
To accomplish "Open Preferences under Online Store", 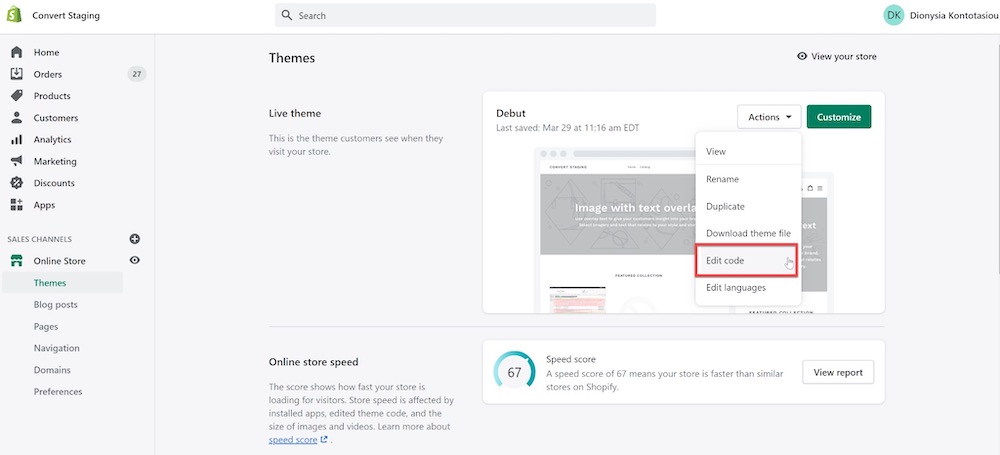I will coord(58,391).
